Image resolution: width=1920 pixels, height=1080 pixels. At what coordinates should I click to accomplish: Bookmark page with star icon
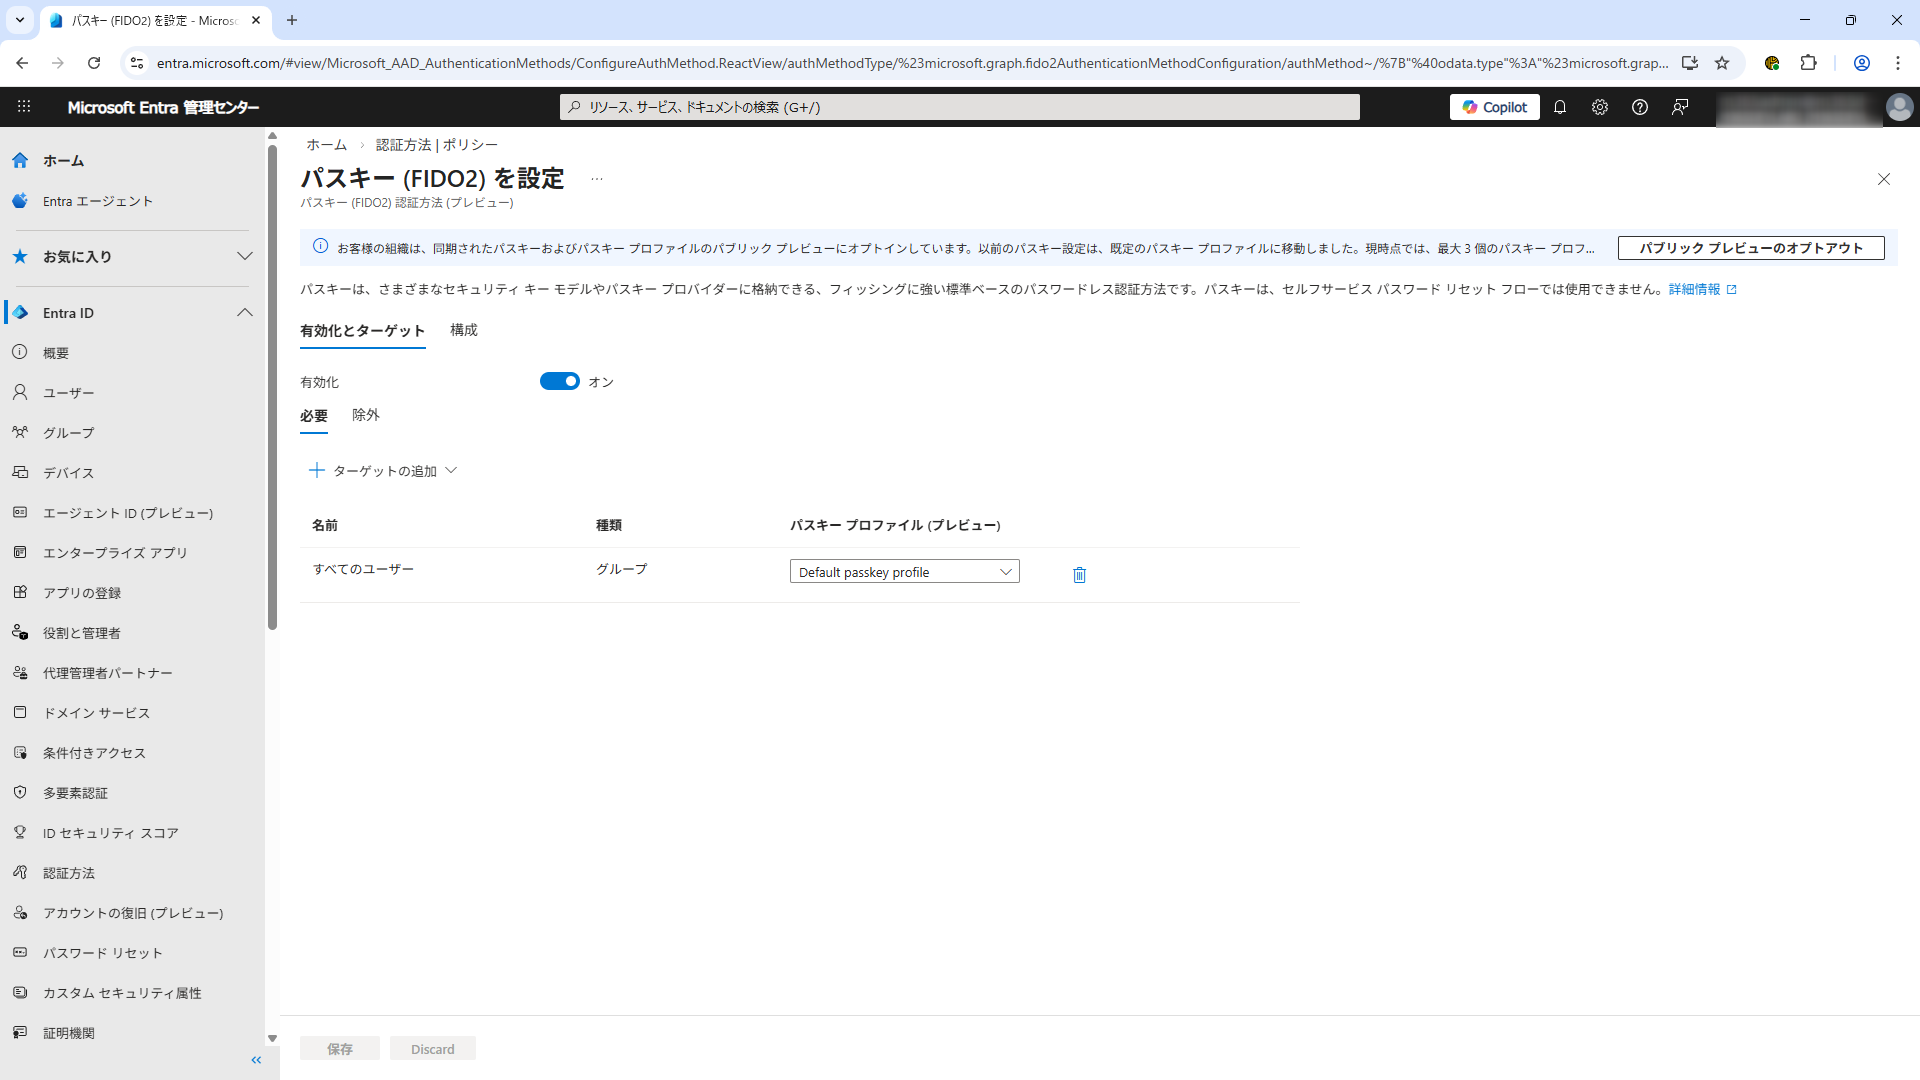point(1722,63)
